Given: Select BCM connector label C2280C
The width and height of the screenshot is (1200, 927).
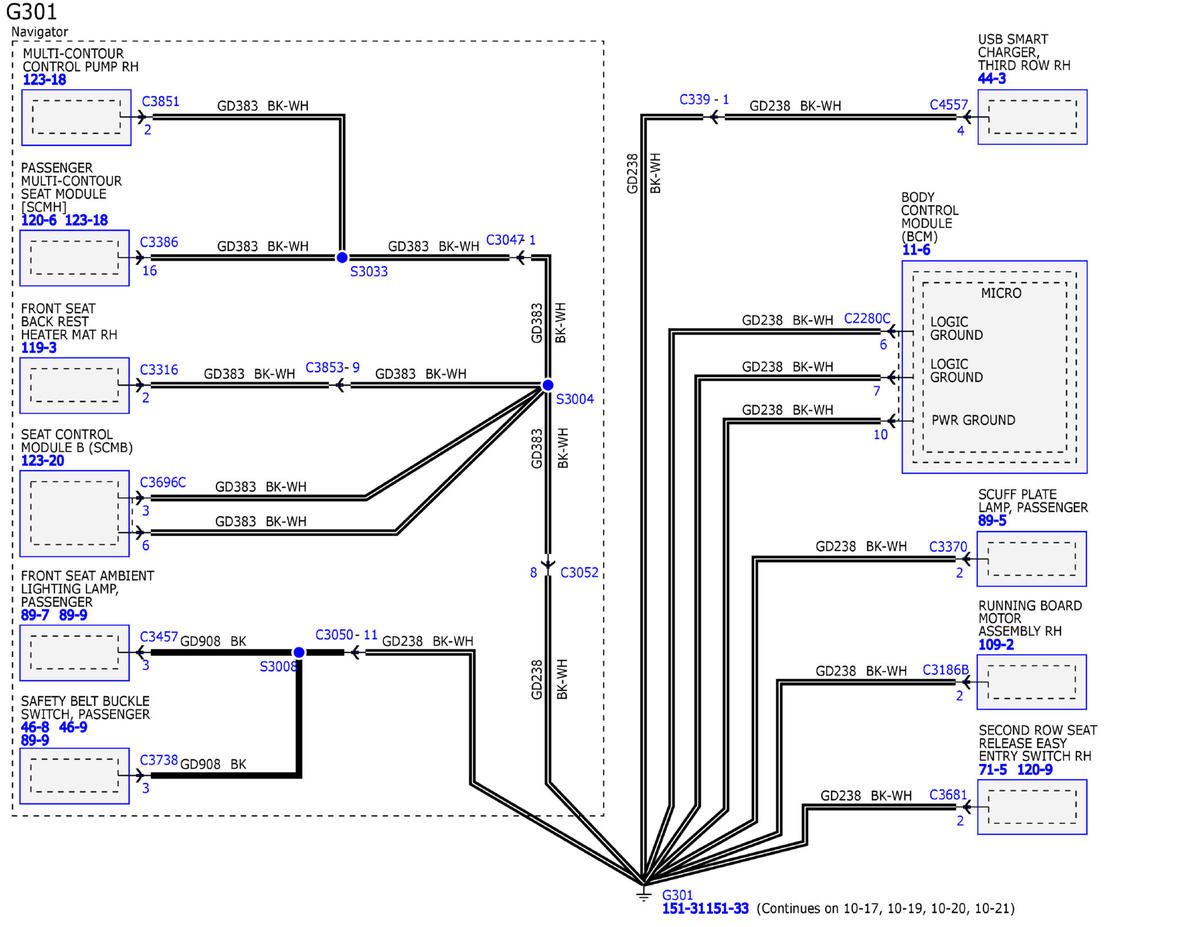Looking at the screenshot, I should (x=867, y=319).
